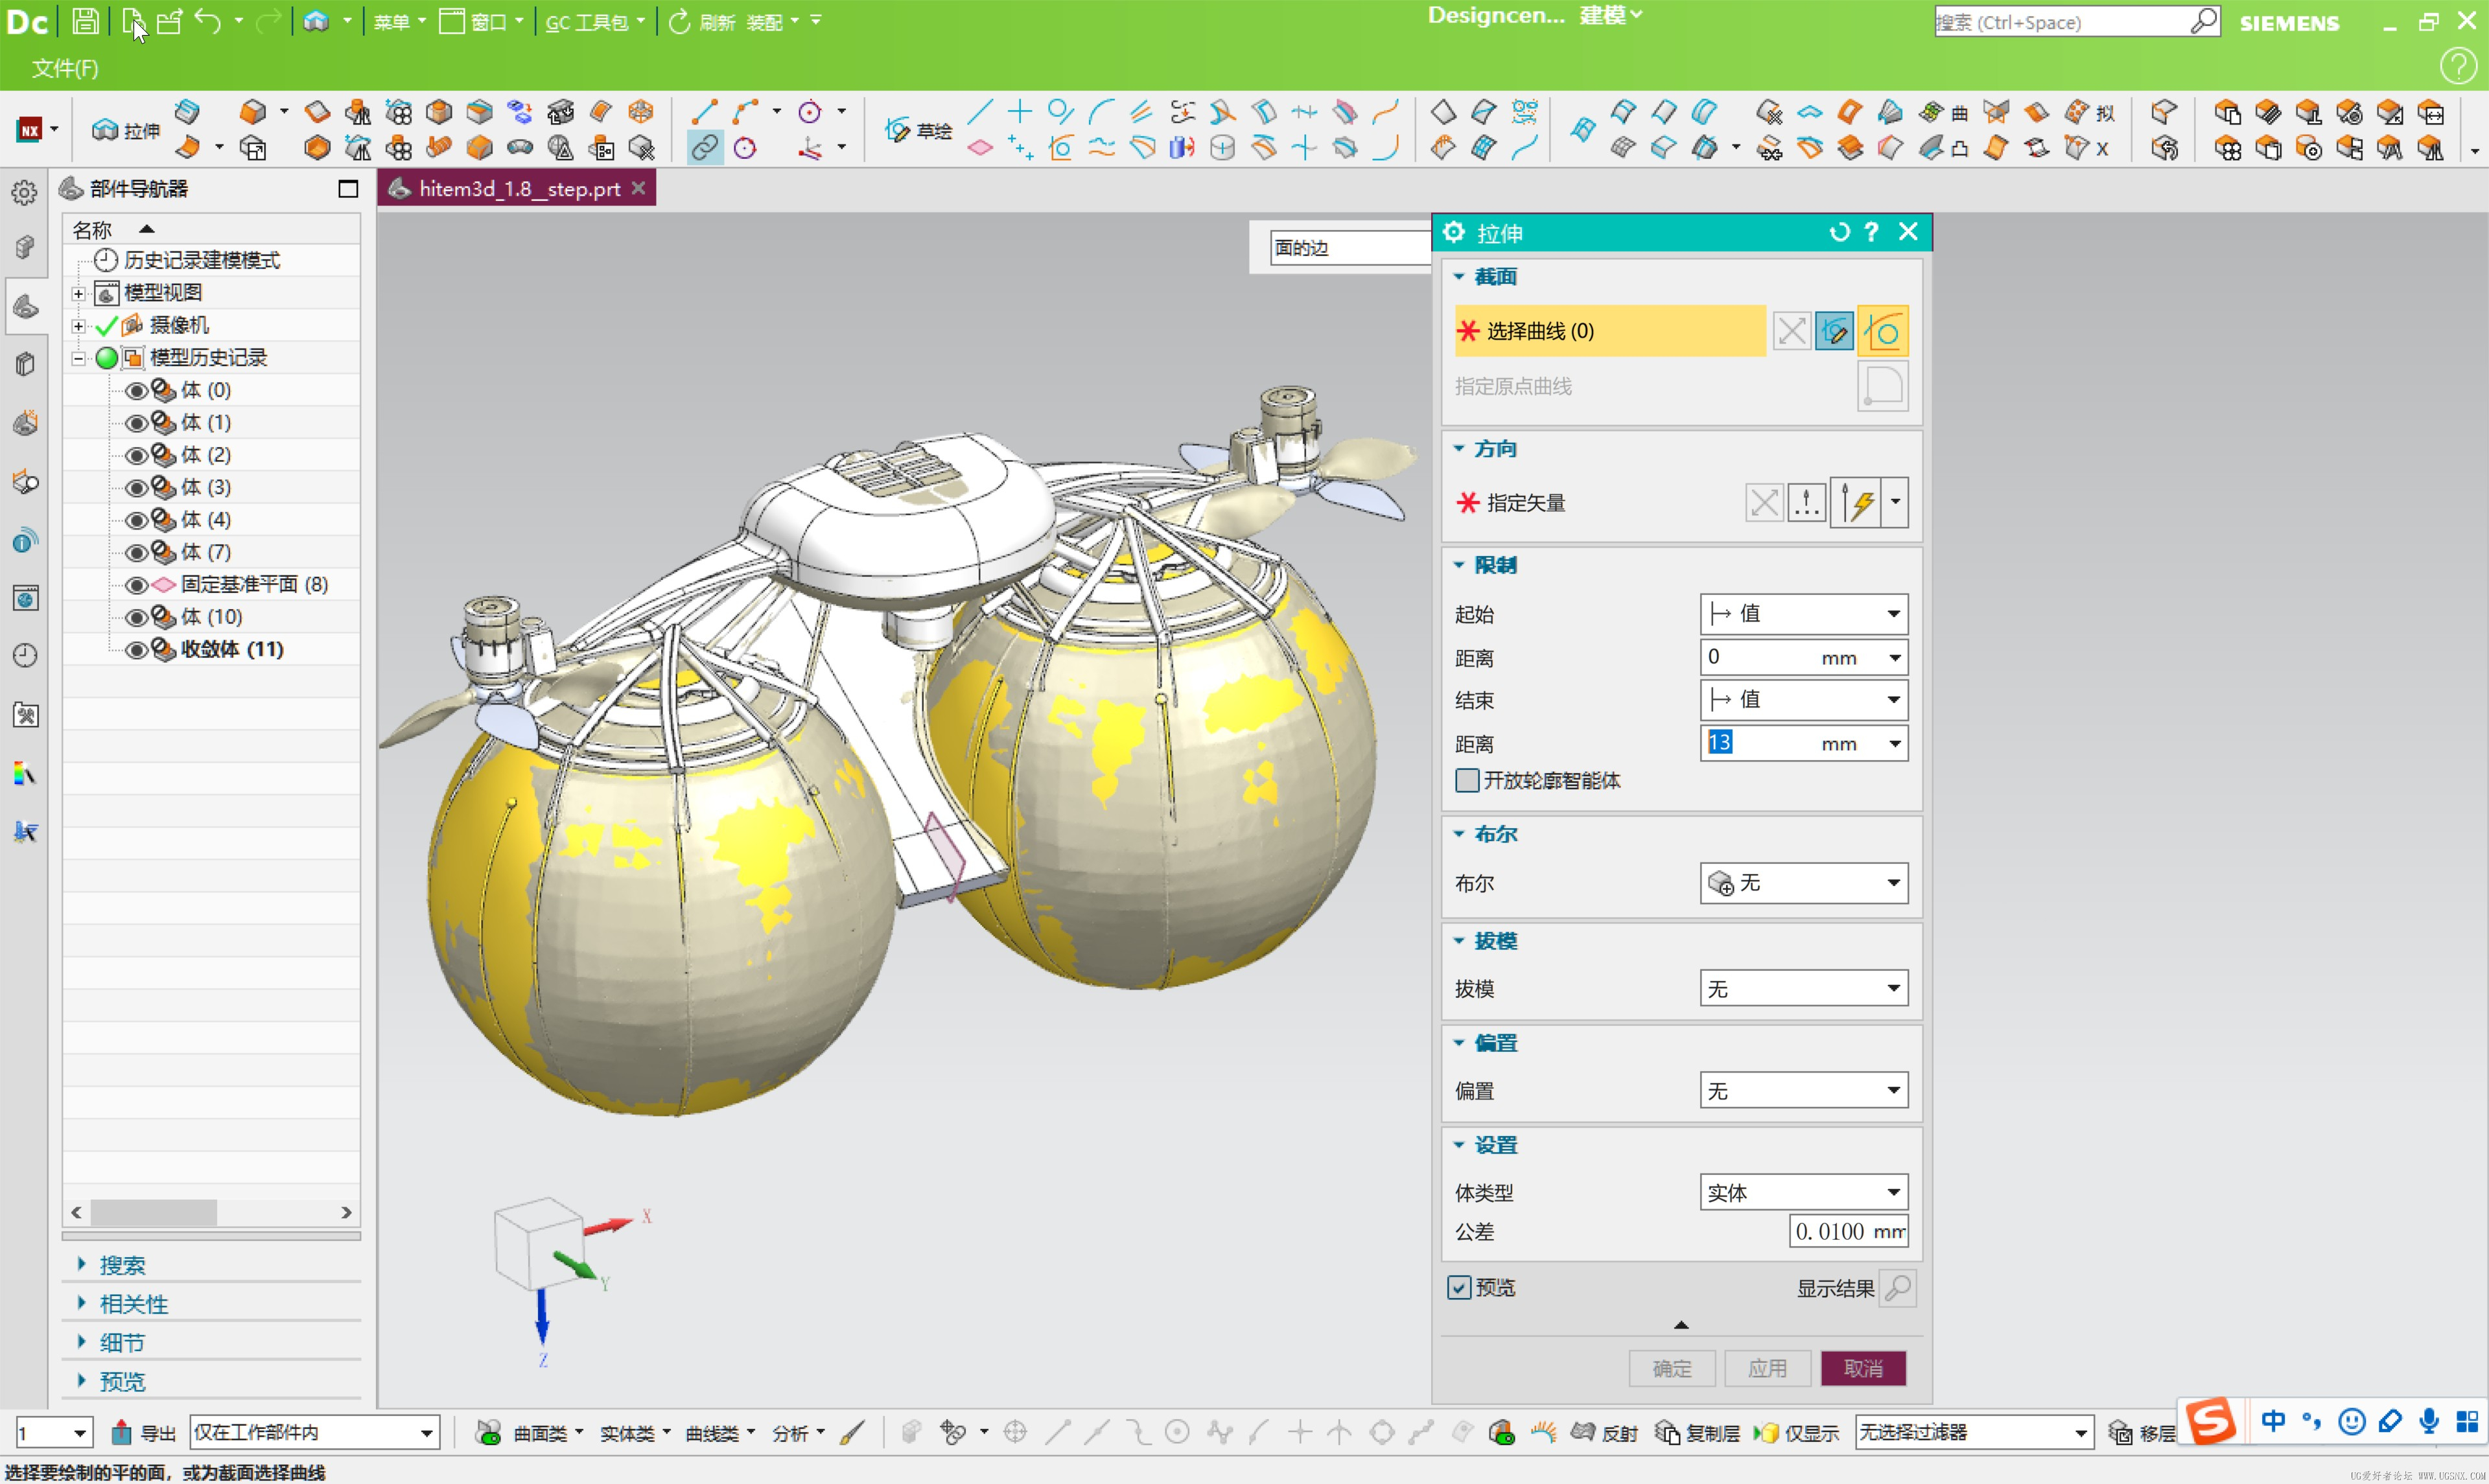2489x1484 pixels.
Task: Click the 显示结果 magnifier icon
Action: pos(1897,1288)
